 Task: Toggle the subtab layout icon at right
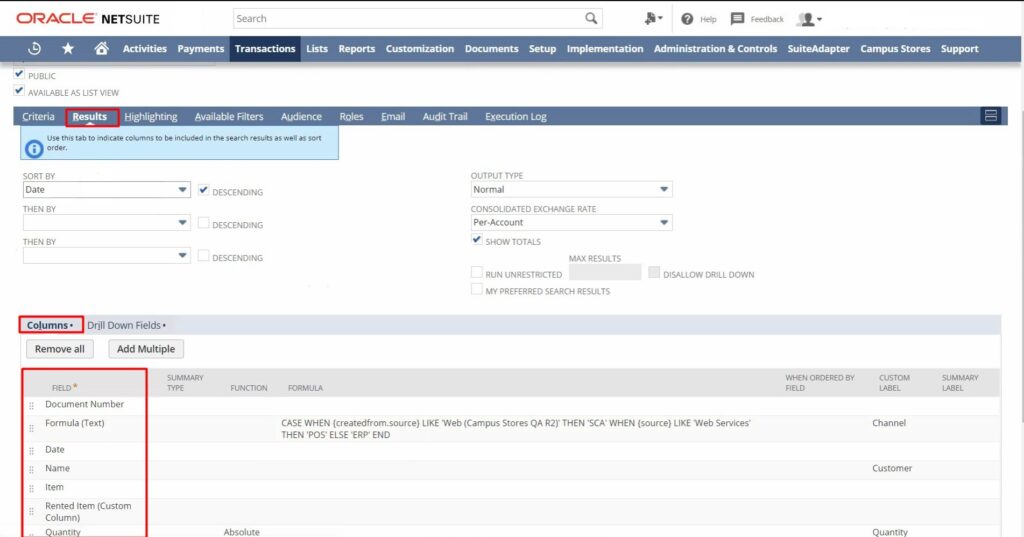(991, 116)
